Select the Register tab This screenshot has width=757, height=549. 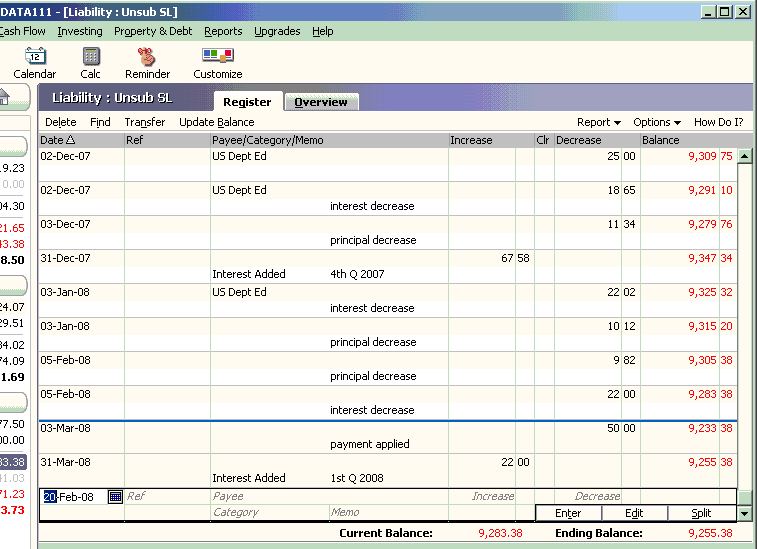tap(247, 102)
